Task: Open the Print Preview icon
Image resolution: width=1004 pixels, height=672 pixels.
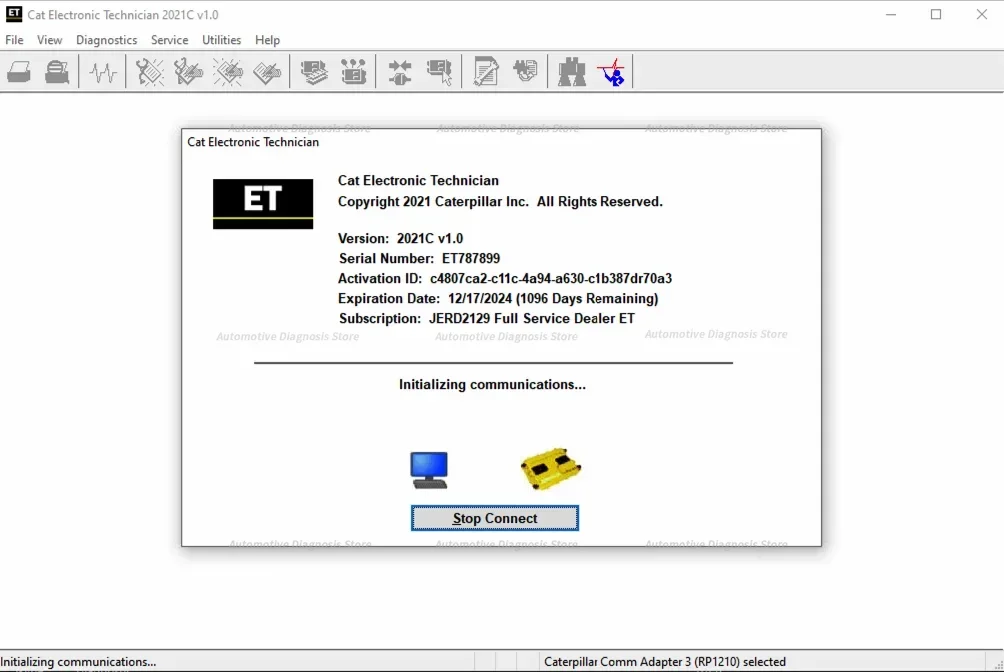Action: tap(57, 71)
